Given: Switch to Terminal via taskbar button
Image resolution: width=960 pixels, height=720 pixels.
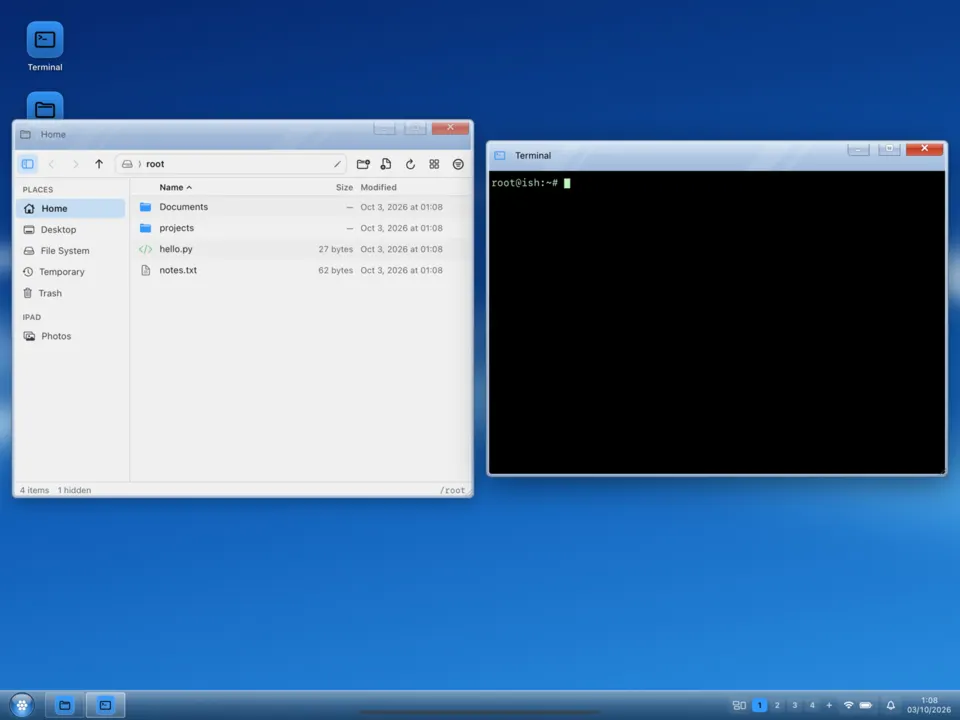Looking at the screenshot, I should (105, 705).
